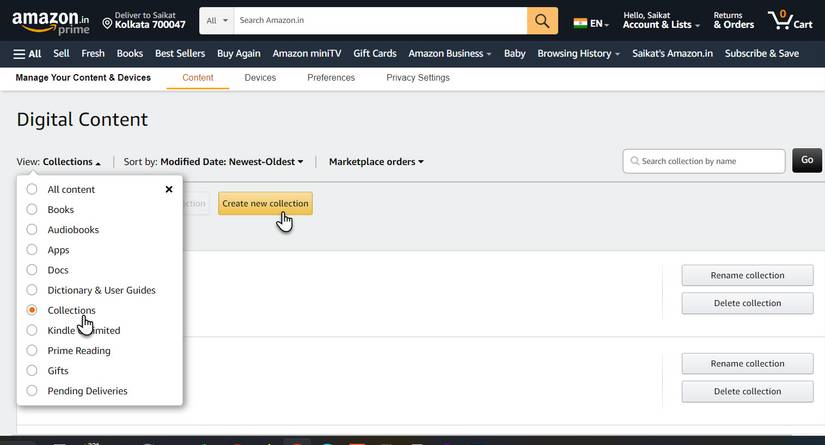Open the Baby navigation link
This screenshot has width=825, height=445.
pos(515,54)
